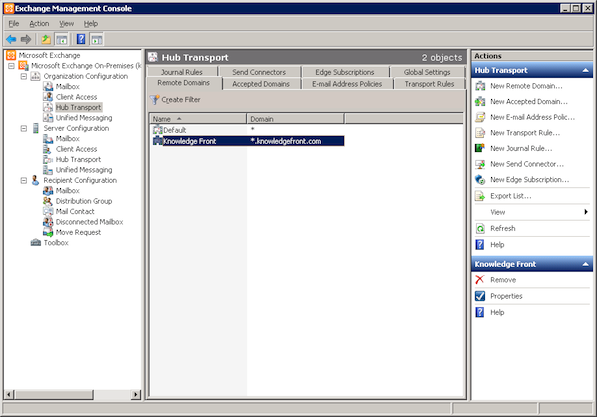Click the Microsoft Exchange root icon
This screenshot has height=417, width=597.
(x=11, y=55)
